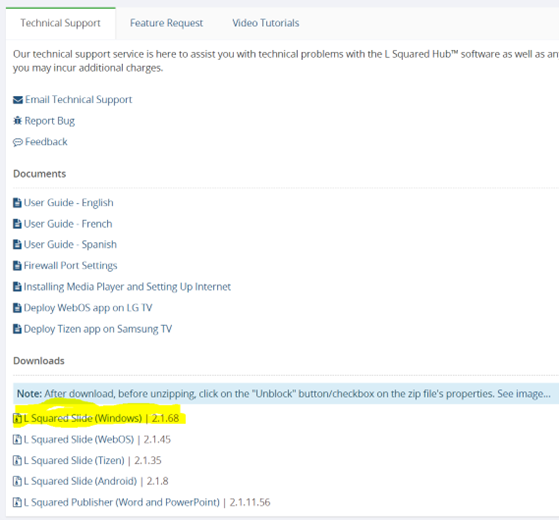The width and height of the screenshot is (559, 520).
Task: Click document icon for Deploy WebOS app
Action: pyautogui.click(x=17, y=308)
